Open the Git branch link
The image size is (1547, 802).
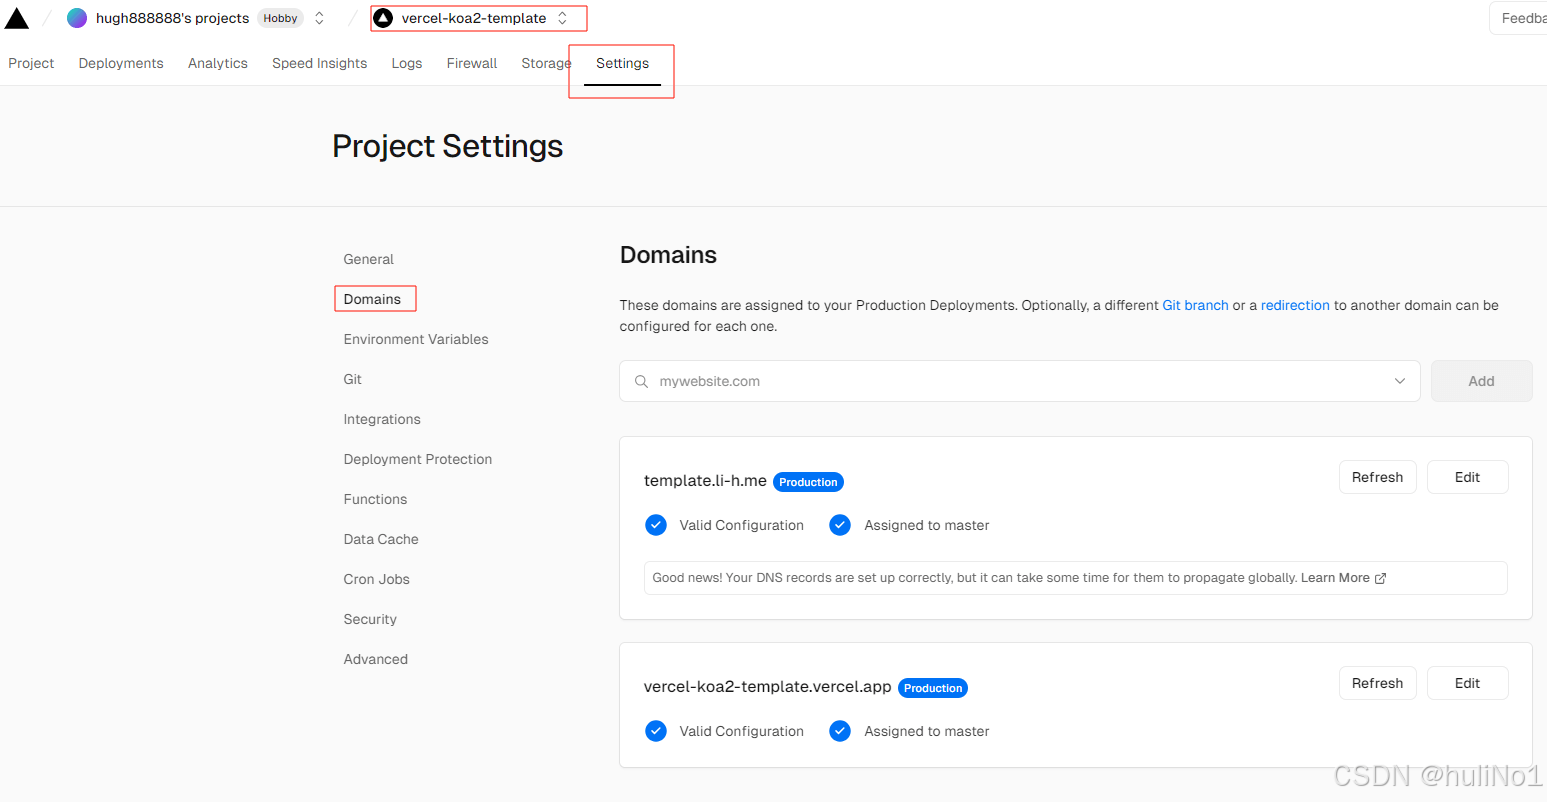pyautogui.click(x=1195, y=305)
